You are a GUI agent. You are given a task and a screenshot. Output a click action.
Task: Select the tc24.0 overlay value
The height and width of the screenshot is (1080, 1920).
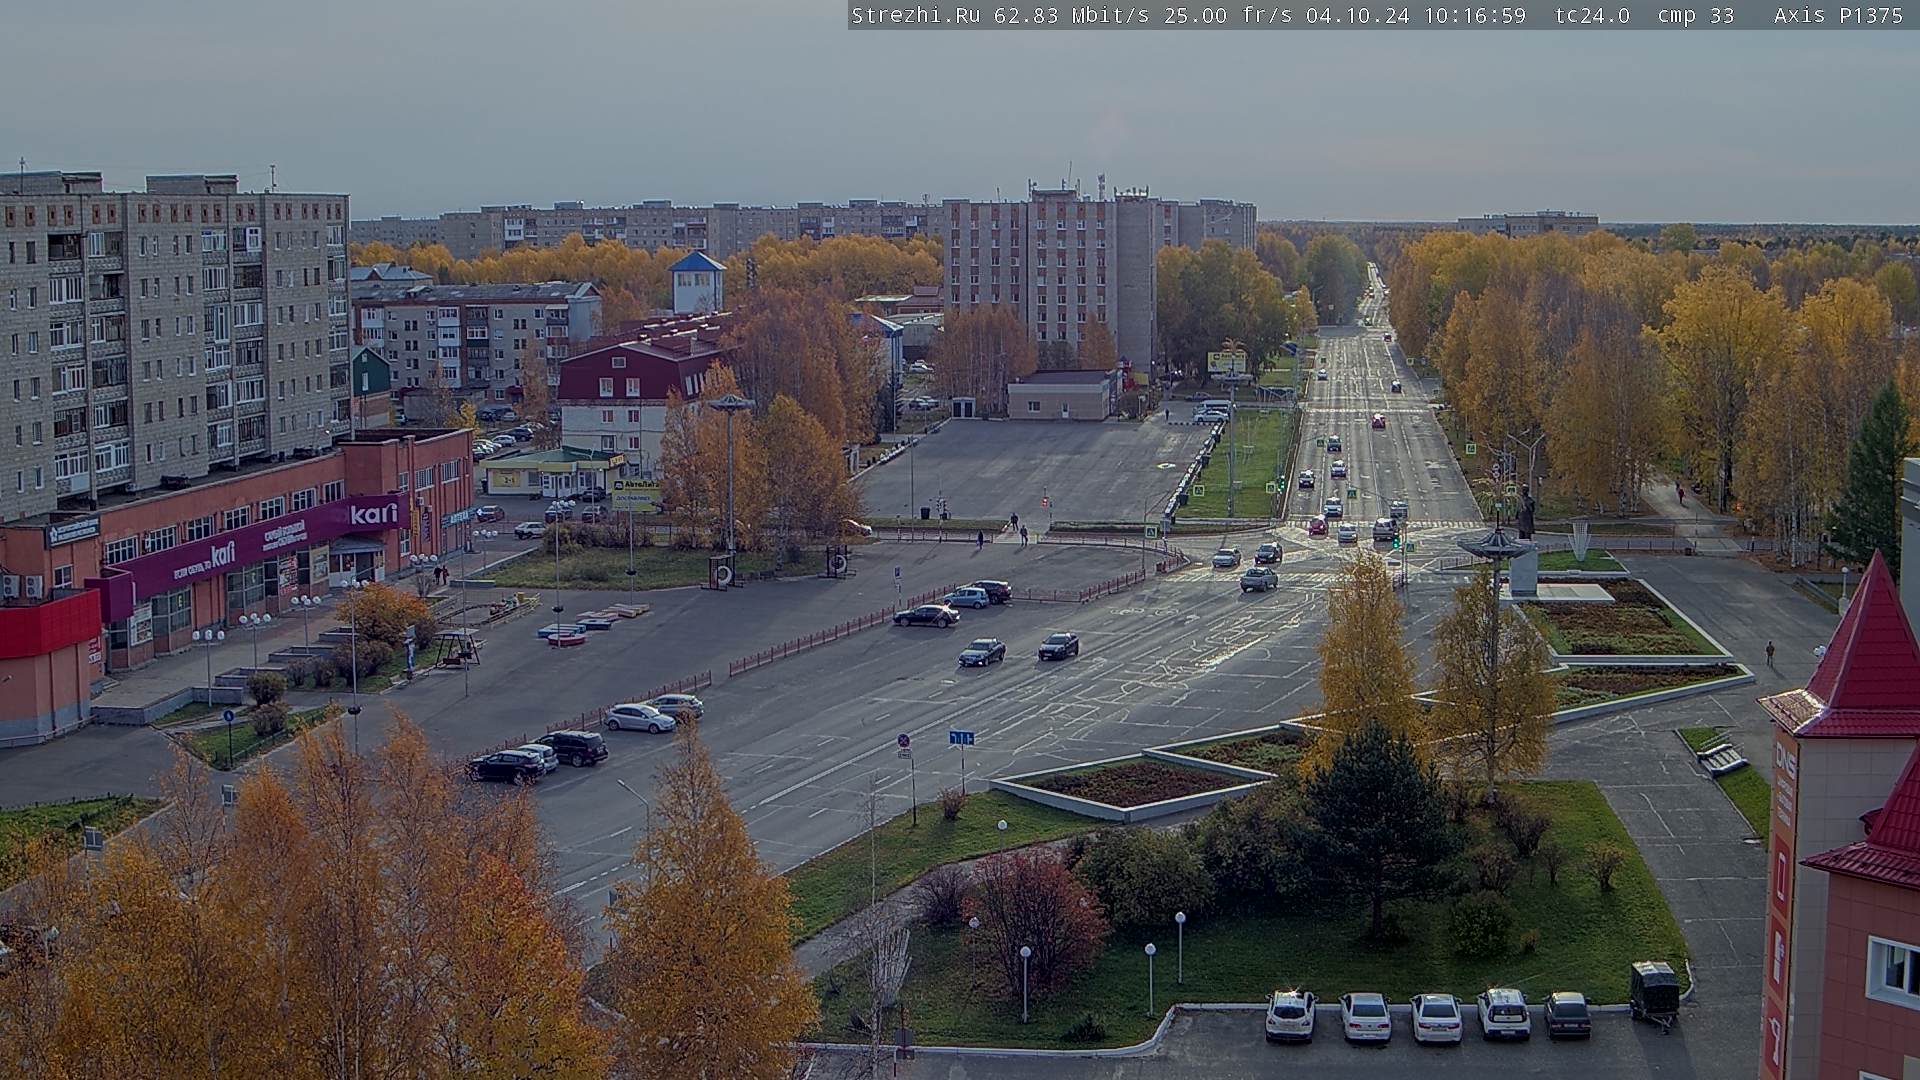[1593, 15]
